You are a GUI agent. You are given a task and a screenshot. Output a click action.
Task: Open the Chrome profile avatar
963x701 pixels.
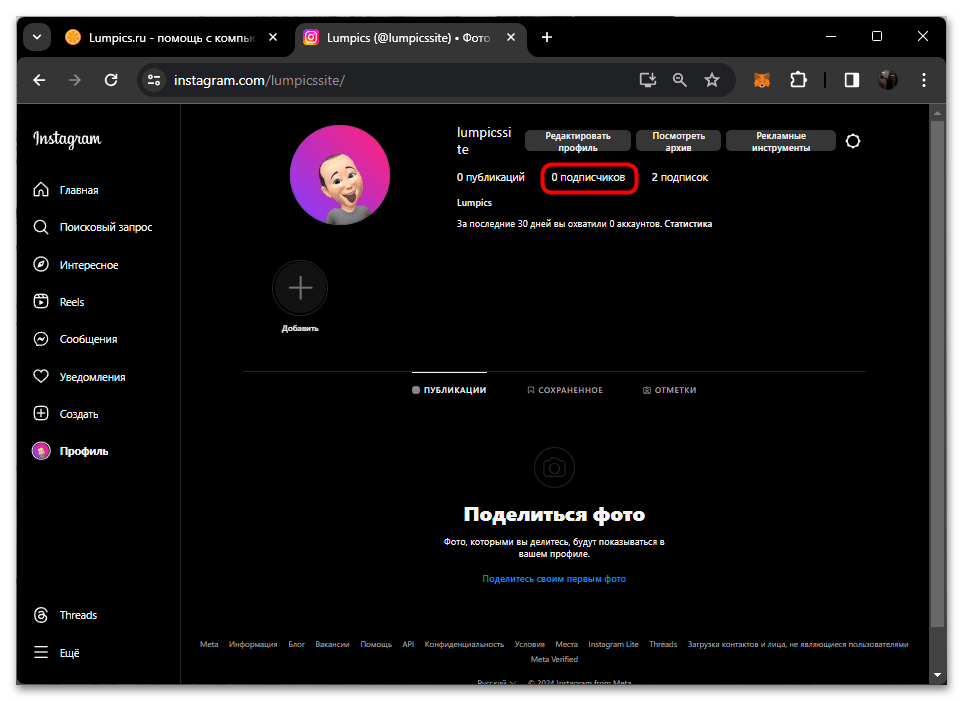[887, 80]
